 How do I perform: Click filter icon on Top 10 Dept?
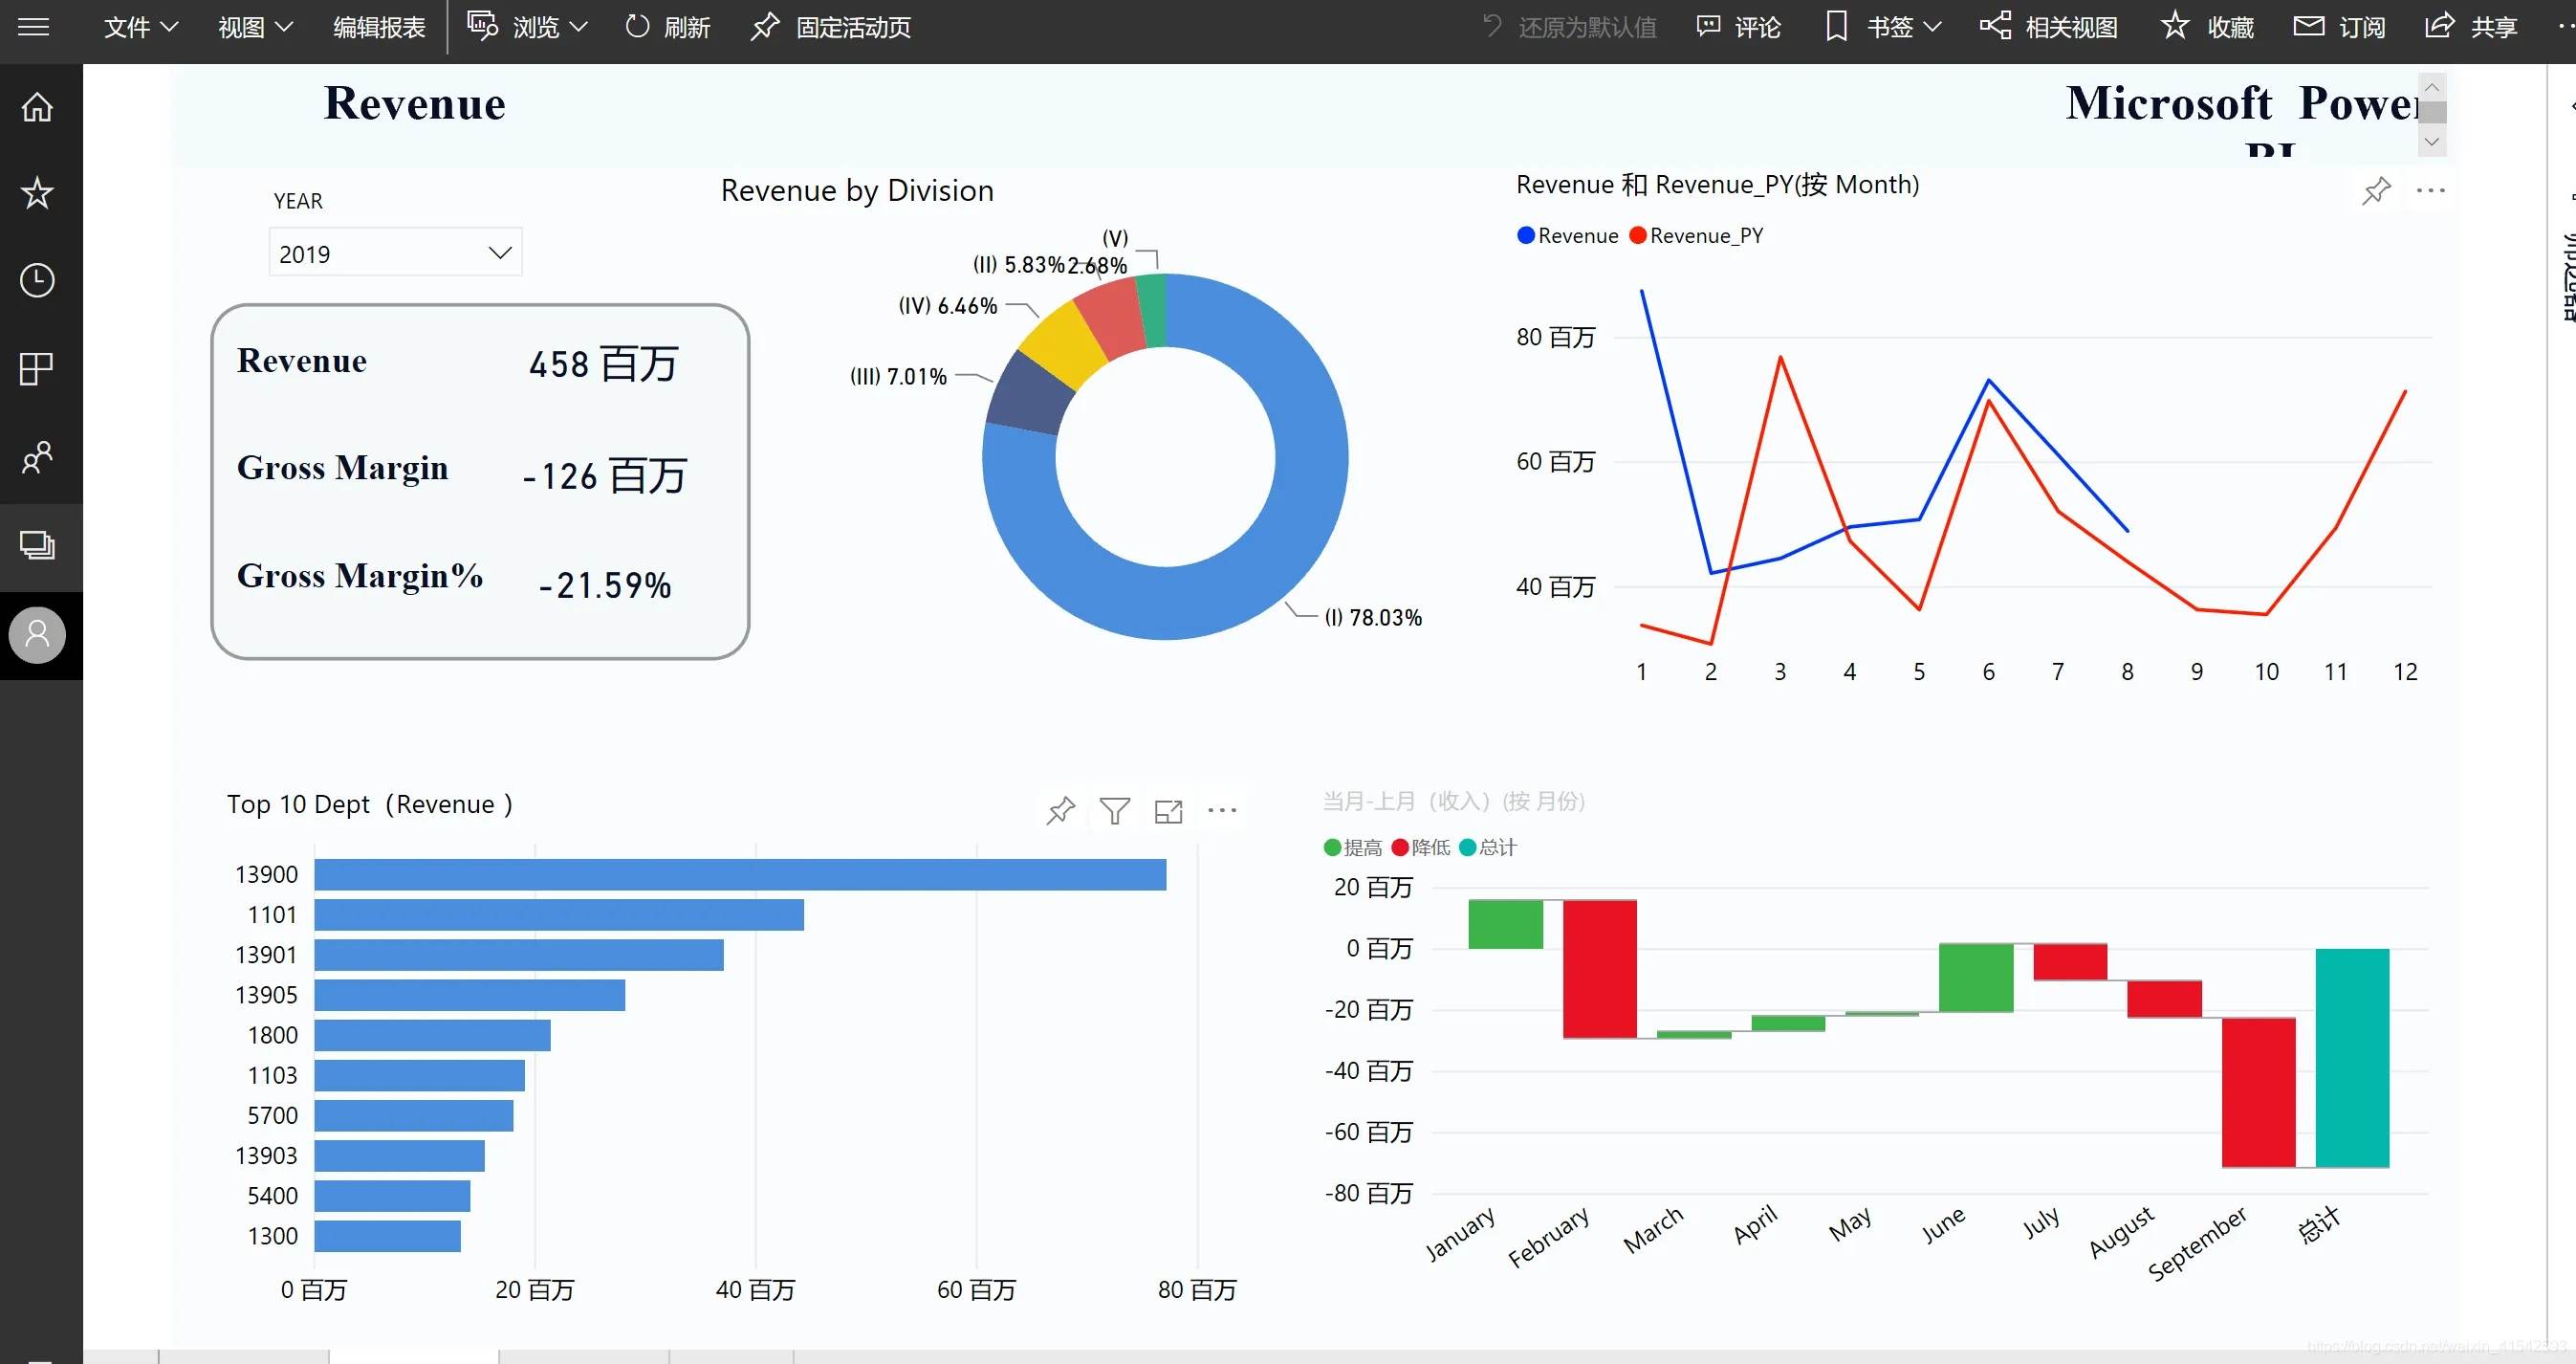click(x=1115, y=810)
